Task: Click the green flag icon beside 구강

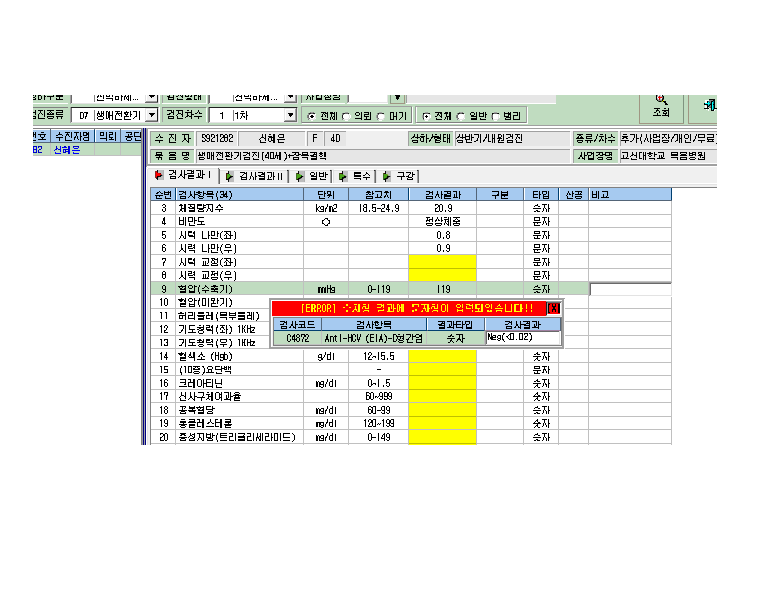Action: tap(386, 176)
